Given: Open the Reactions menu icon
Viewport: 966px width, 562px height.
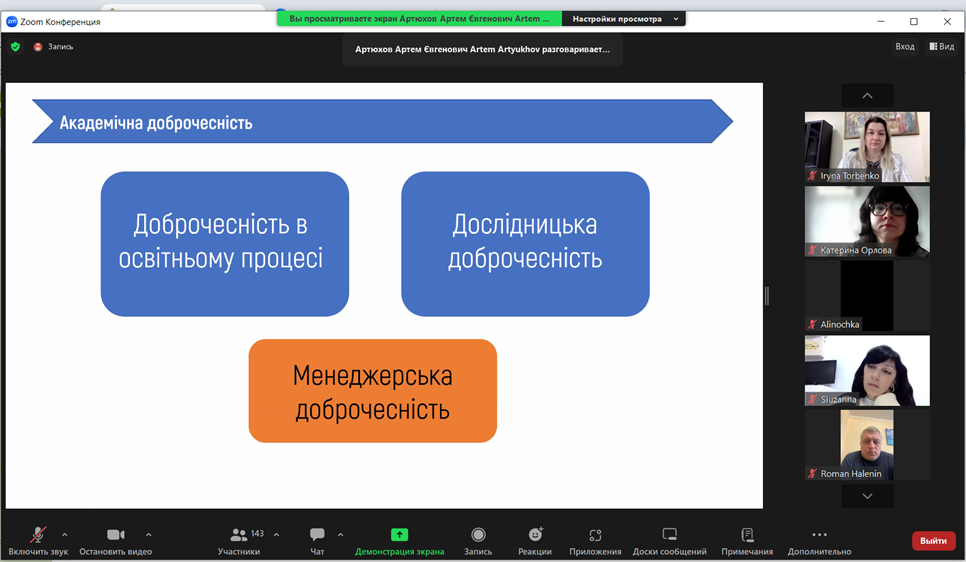Looking at the screenshot, I should coord(535,535).
